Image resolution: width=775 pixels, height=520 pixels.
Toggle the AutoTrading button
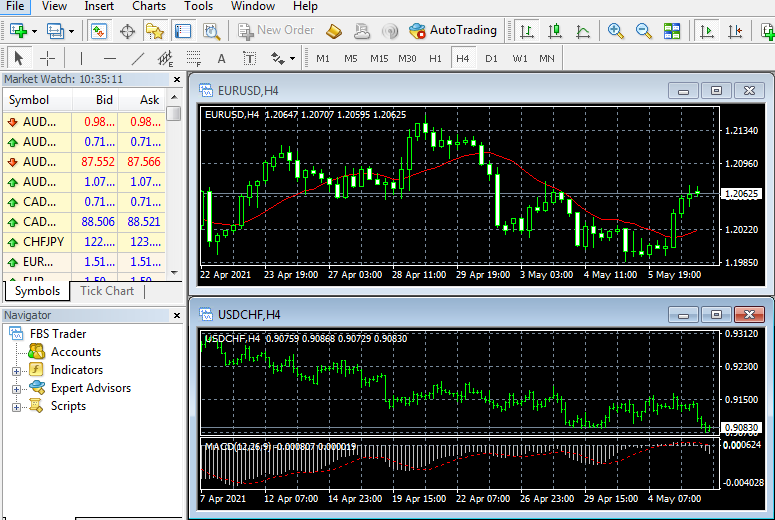[x=453, y=31]
